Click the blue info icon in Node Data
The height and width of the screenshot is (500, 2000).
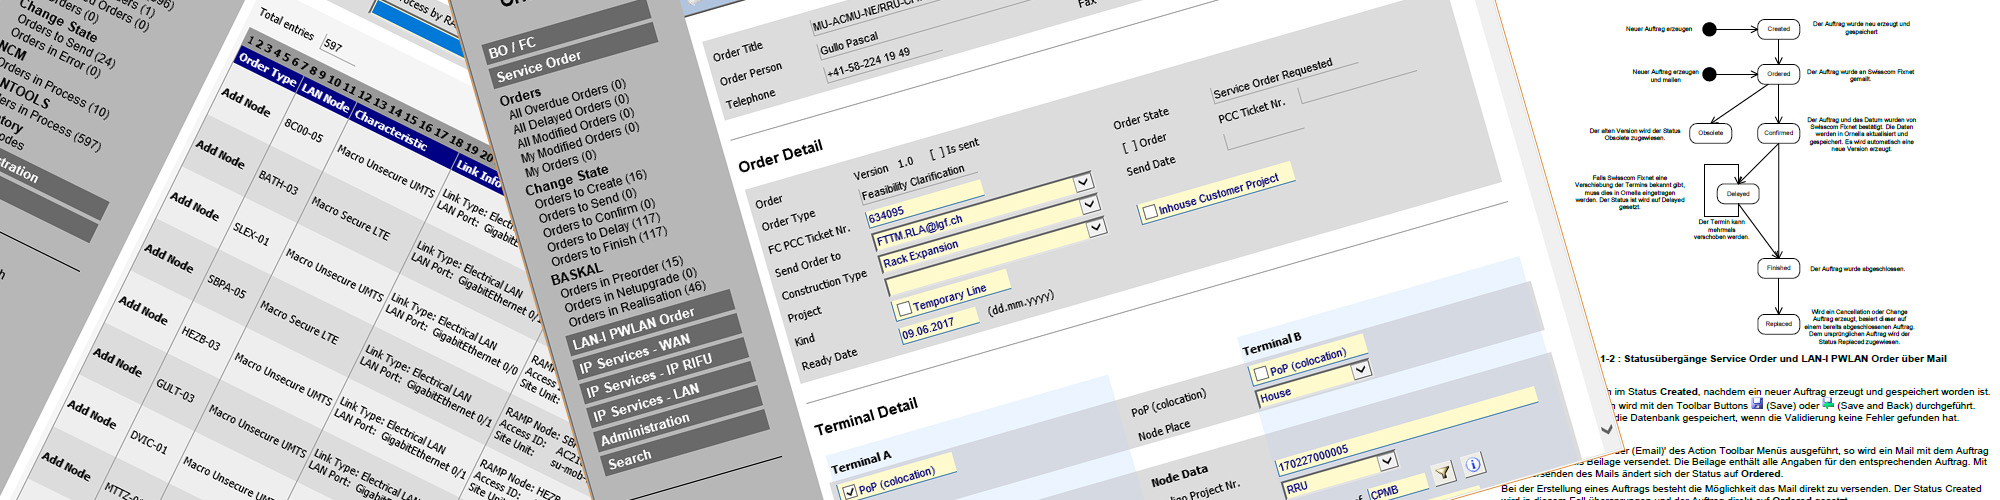(x=1472, y=465)
